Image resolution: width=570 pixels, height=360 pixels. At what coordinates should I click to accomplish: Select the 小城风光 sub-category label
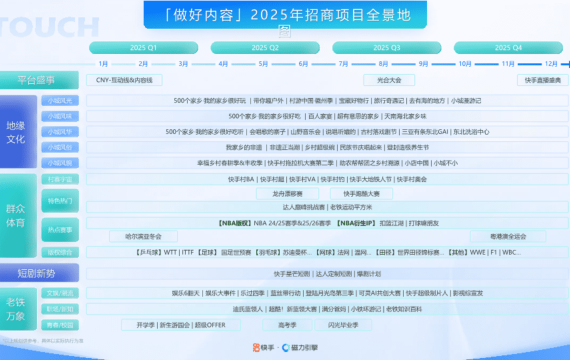coord(60,101)
